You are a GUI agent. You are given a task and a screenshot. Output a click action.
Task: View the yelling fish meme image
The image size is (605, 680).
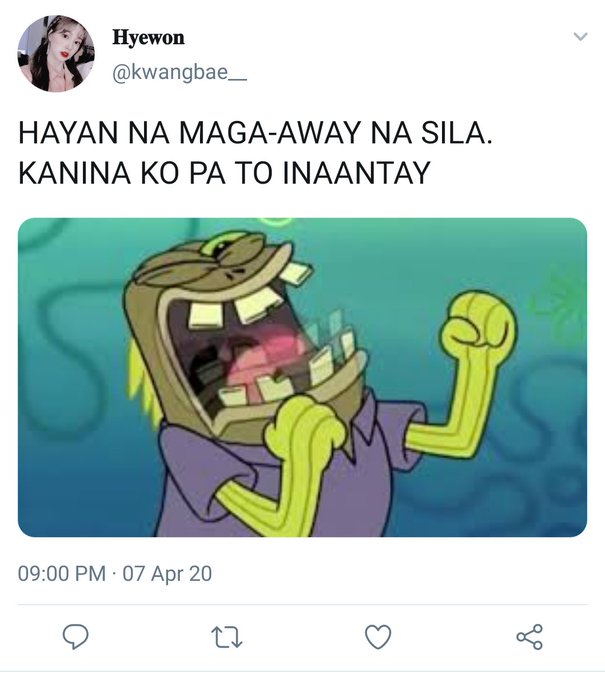click(x=302, y=377)
